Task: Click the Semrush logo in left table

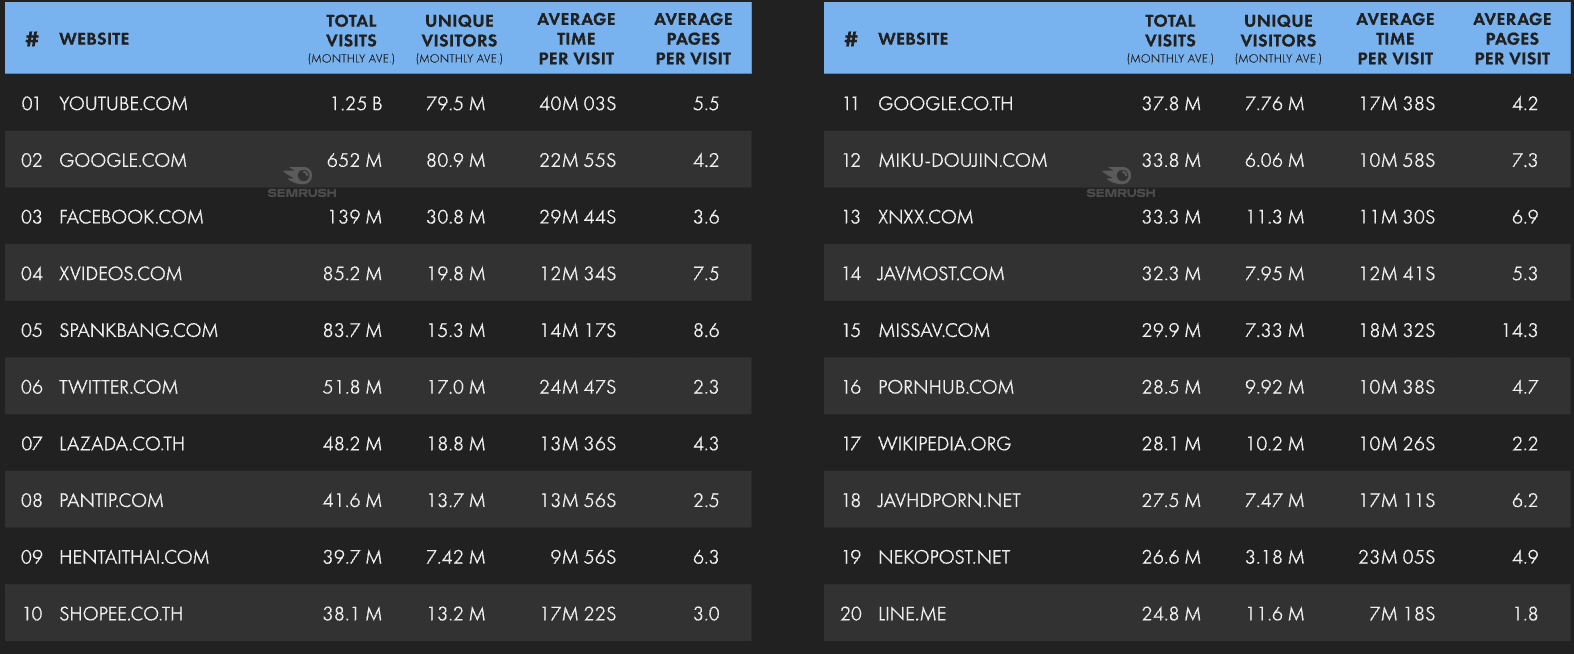Action: 301,182
